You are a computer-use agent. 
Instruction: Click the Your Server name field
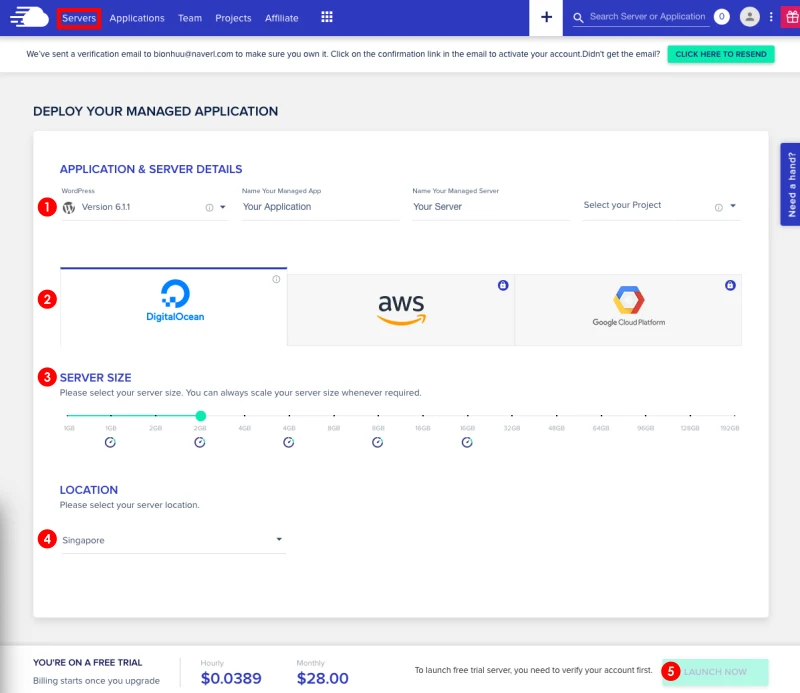[491, 207]
